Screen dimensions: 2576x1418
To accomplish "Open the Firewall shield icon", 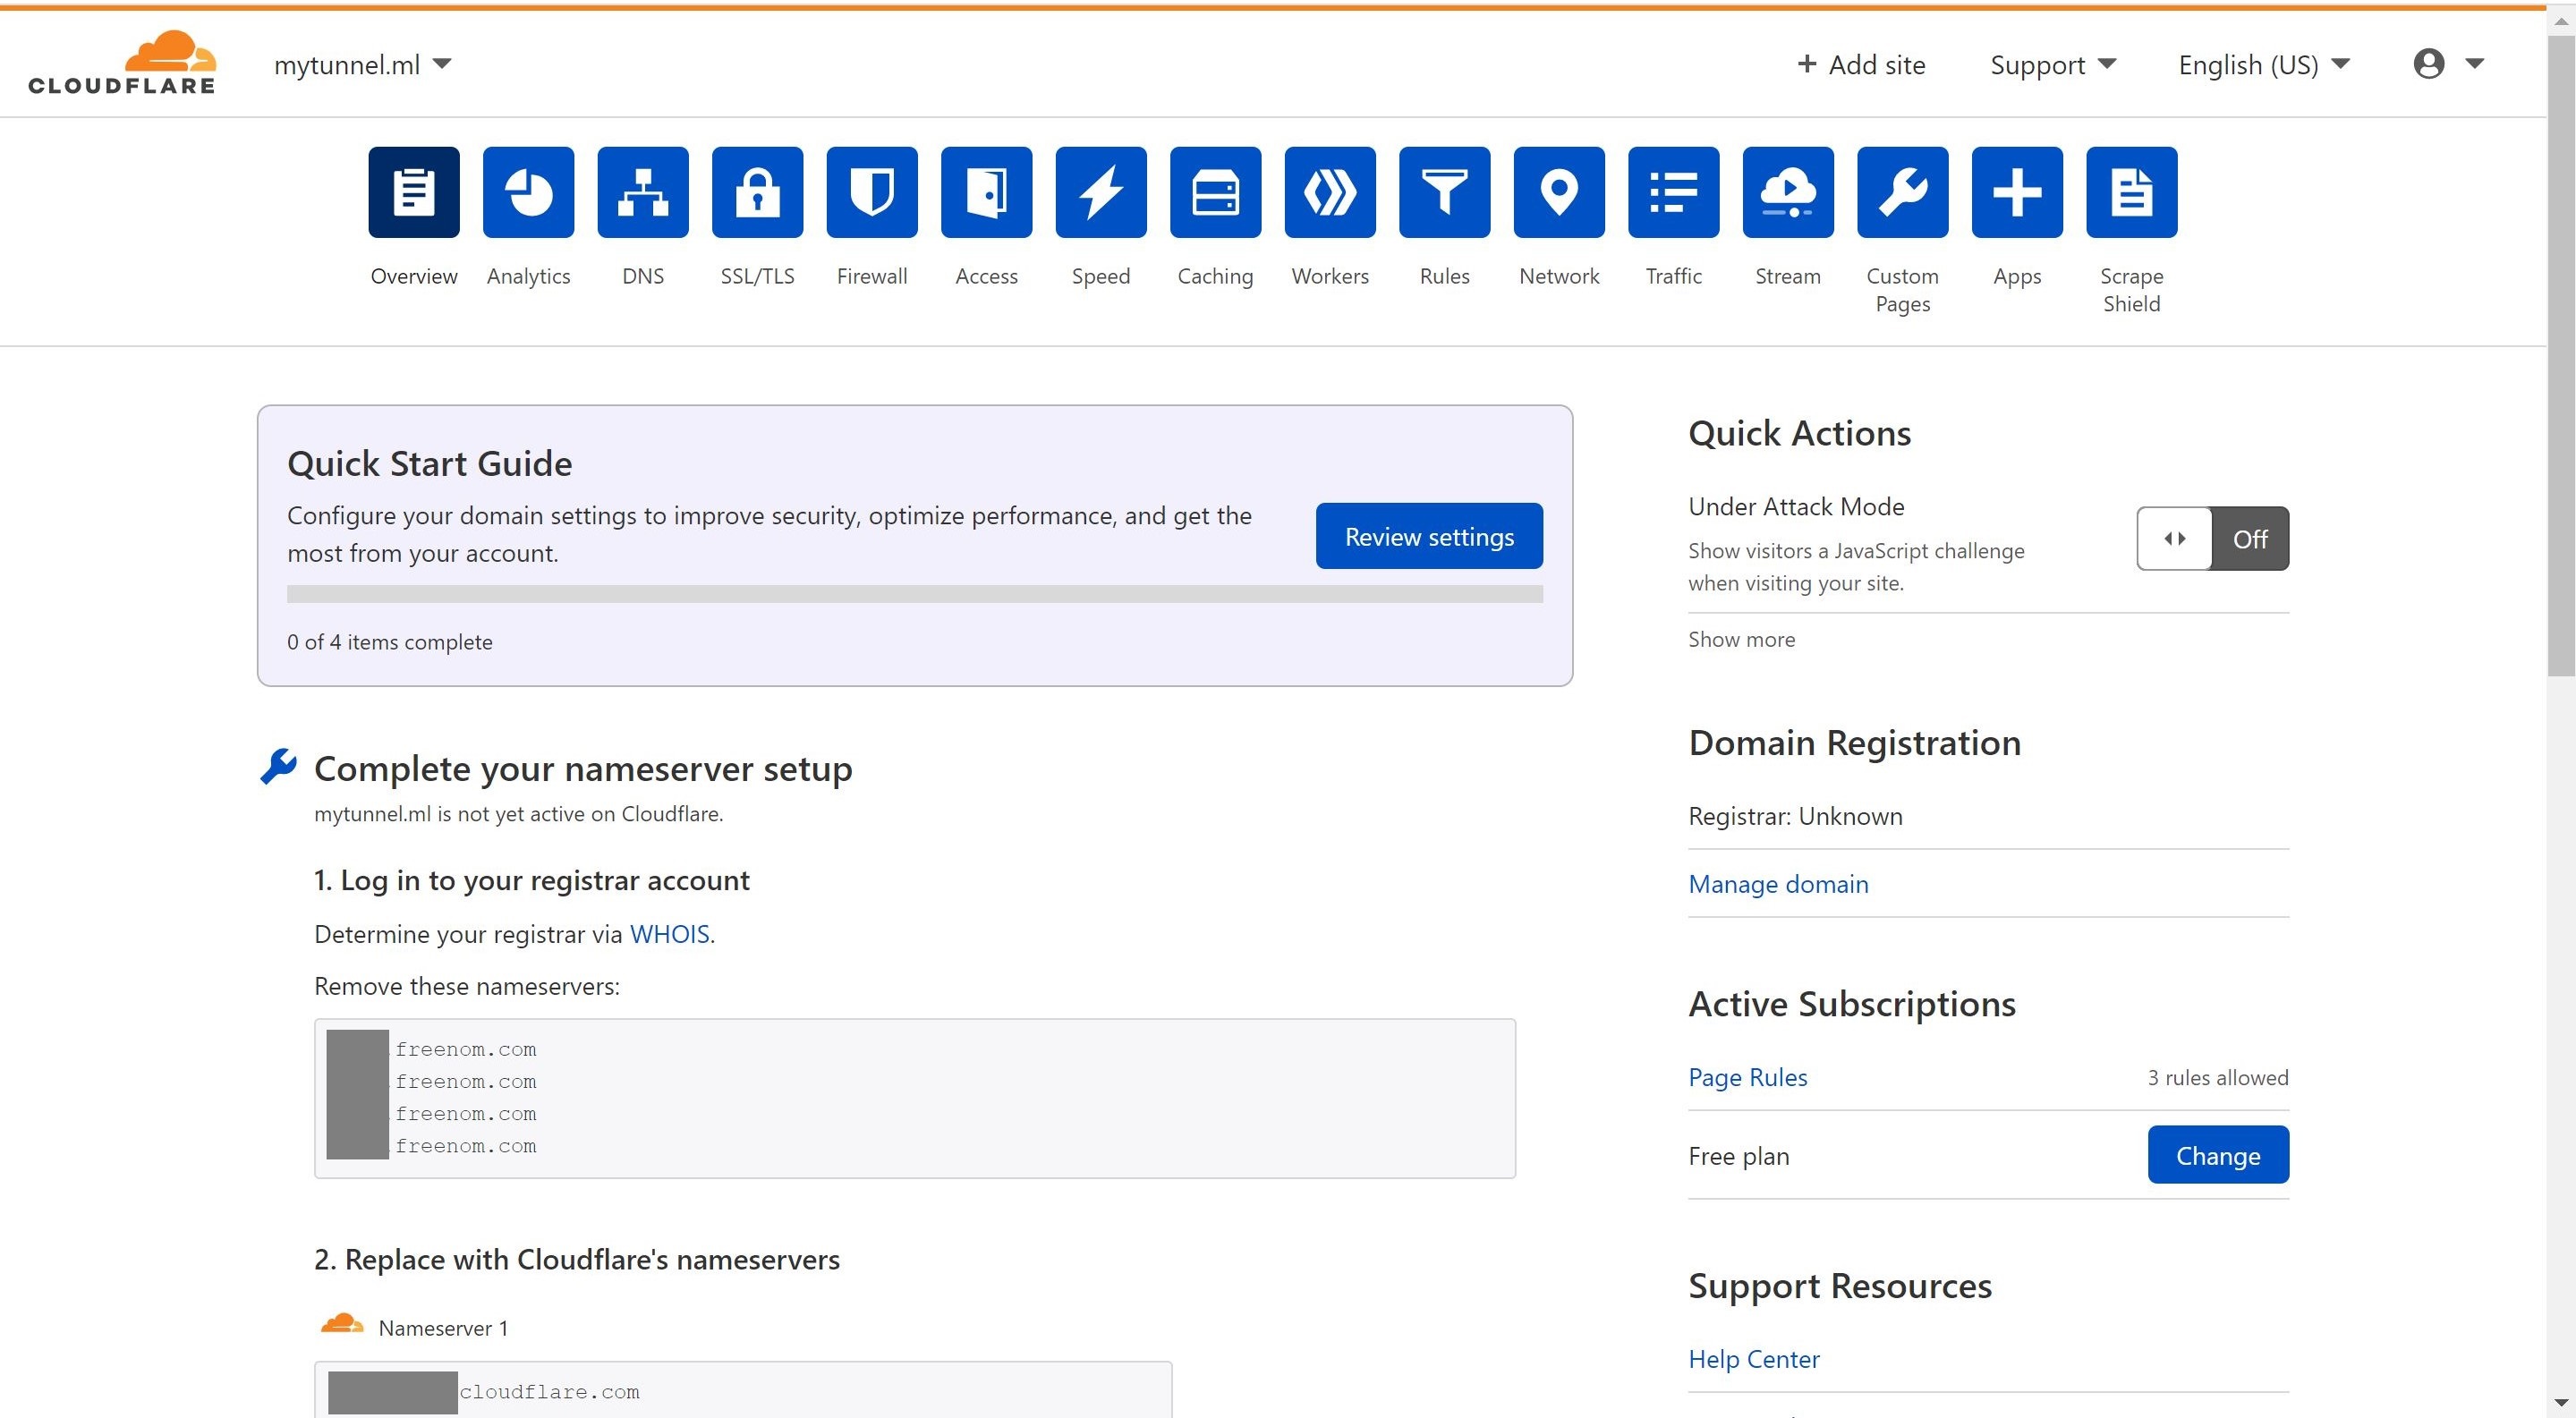I will [872, 192].
